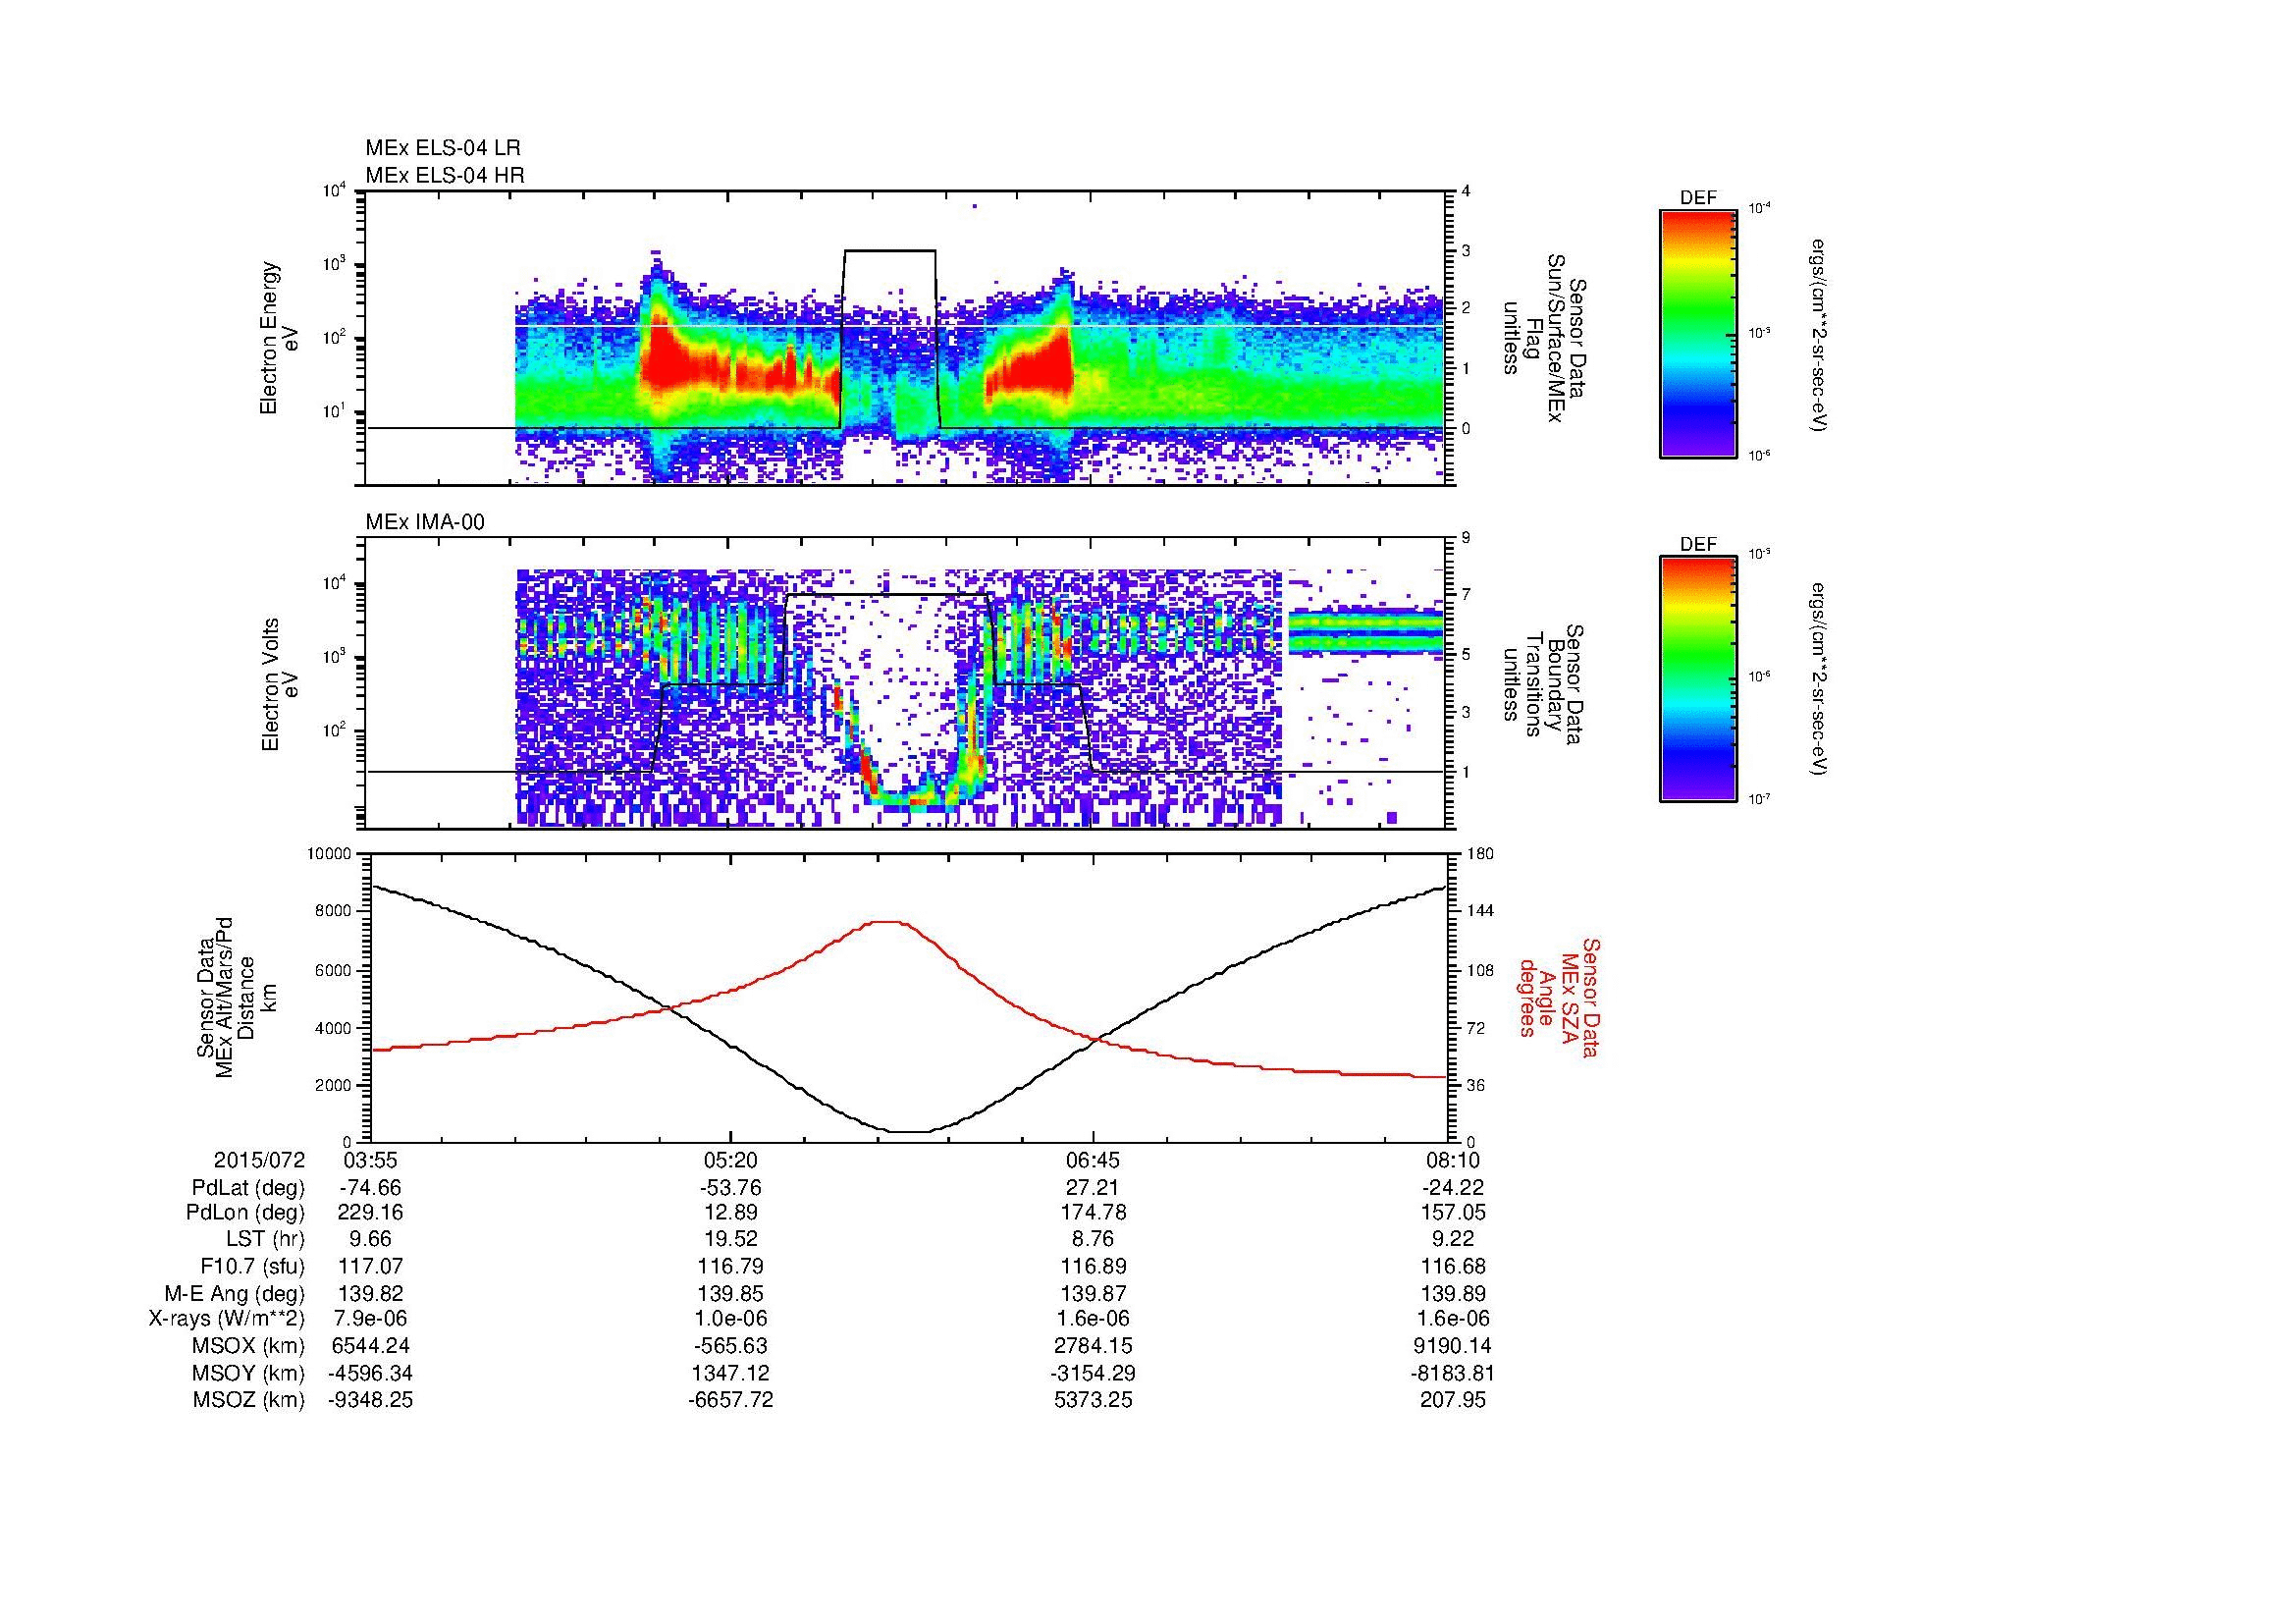Click the '180' SZA axis tick
Screen dimensions: 2296x1623
[1480, 855]
